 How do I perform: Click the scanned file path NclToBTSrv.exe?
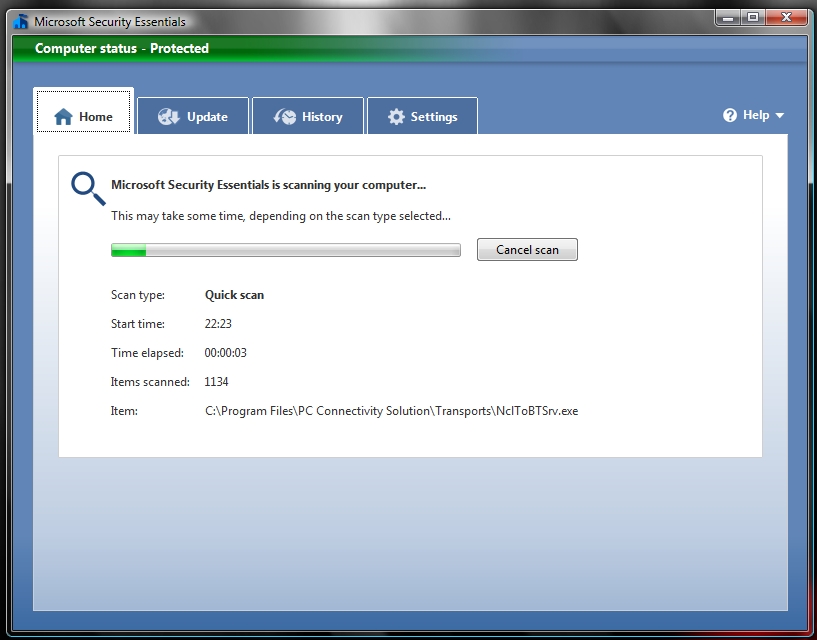click(391, 411)
